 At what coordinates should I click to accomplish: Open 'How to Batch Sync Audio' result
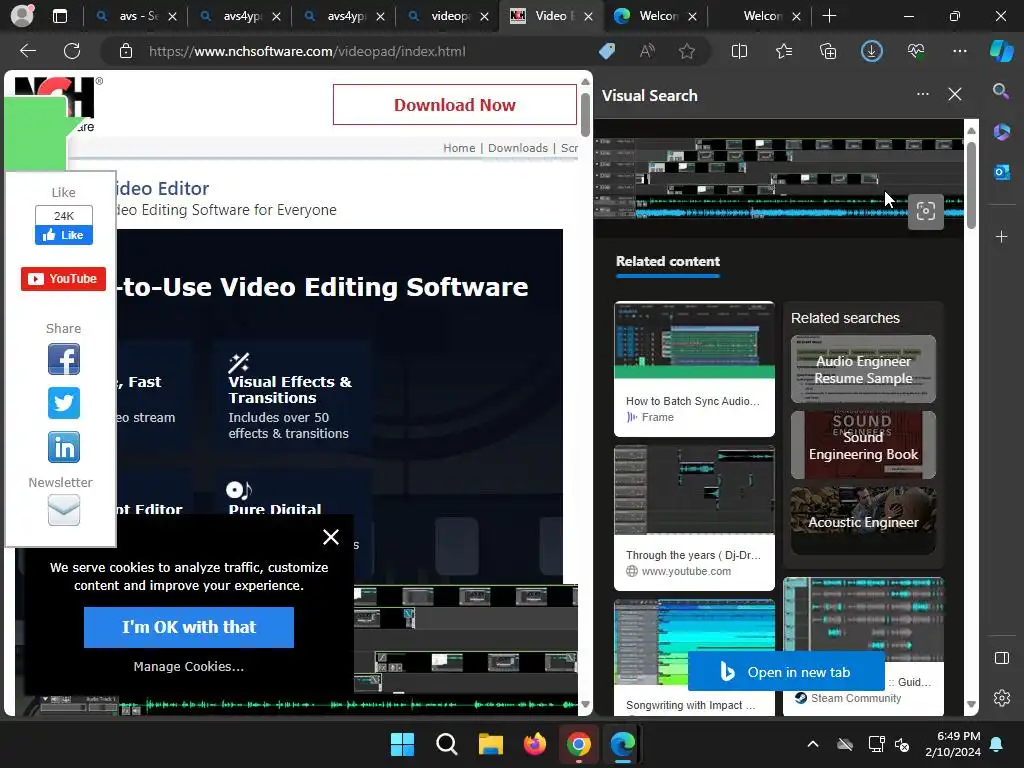click(x=694, y=368)
